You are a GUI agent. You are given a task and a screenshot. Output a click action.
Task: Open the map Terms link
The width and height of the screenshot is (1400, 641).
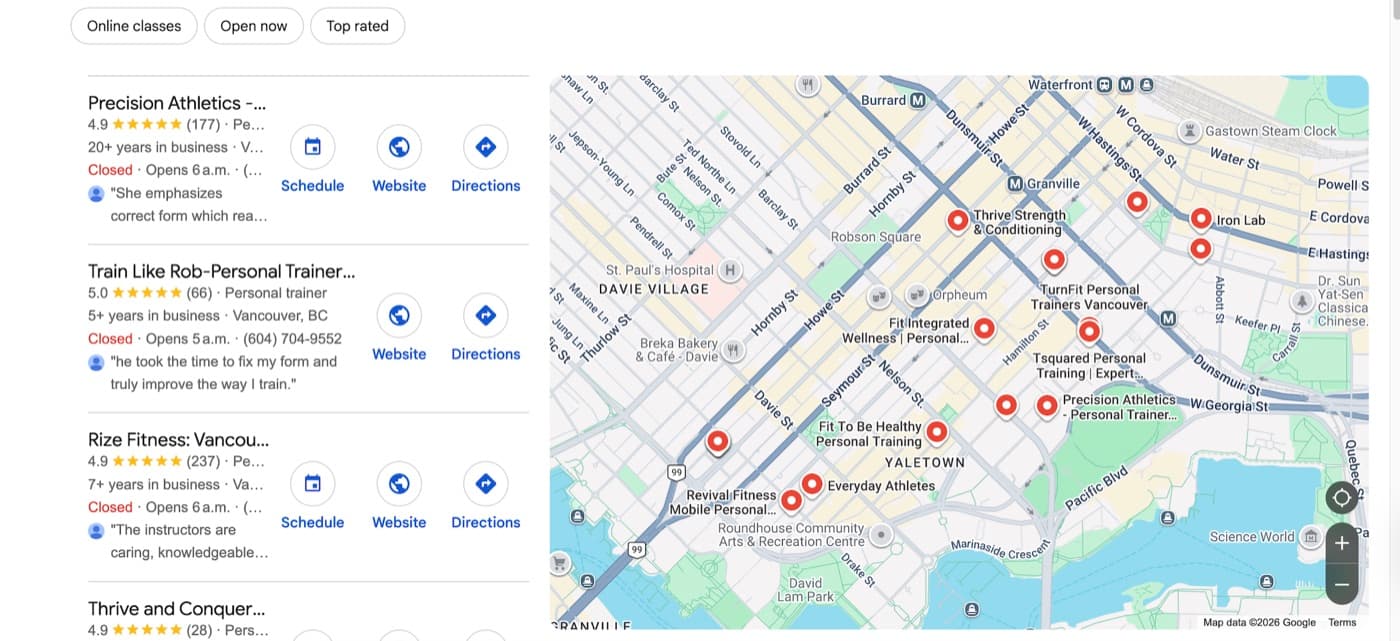point(1342,622)
